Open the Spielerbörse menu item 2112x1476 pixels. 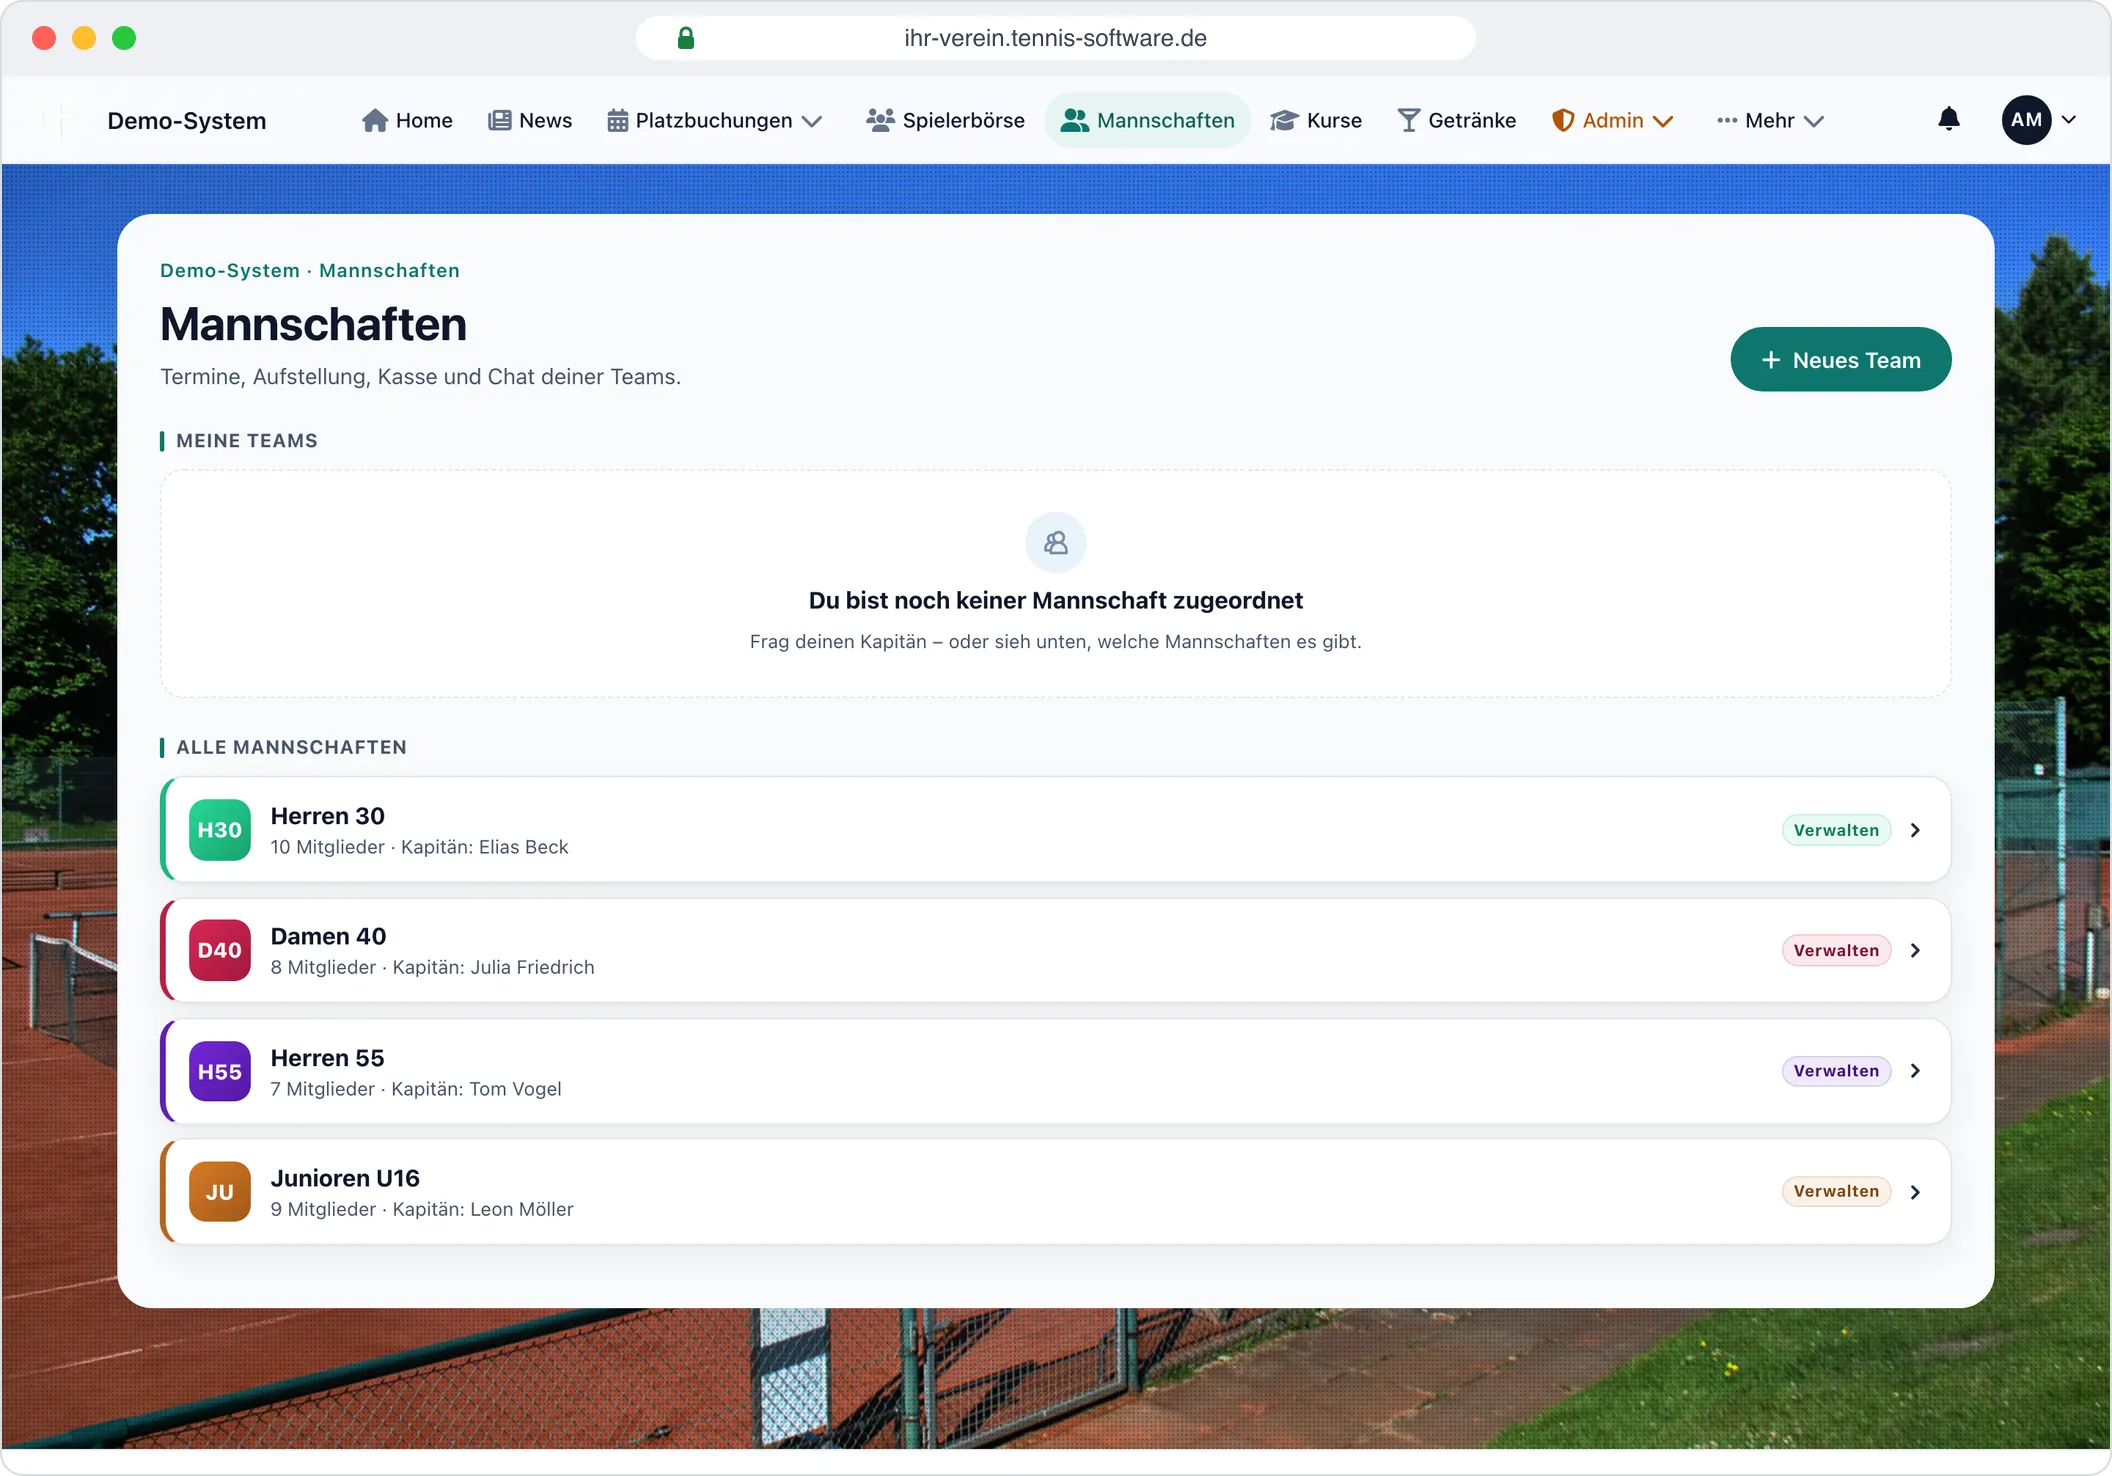click(x=945, y=121)
